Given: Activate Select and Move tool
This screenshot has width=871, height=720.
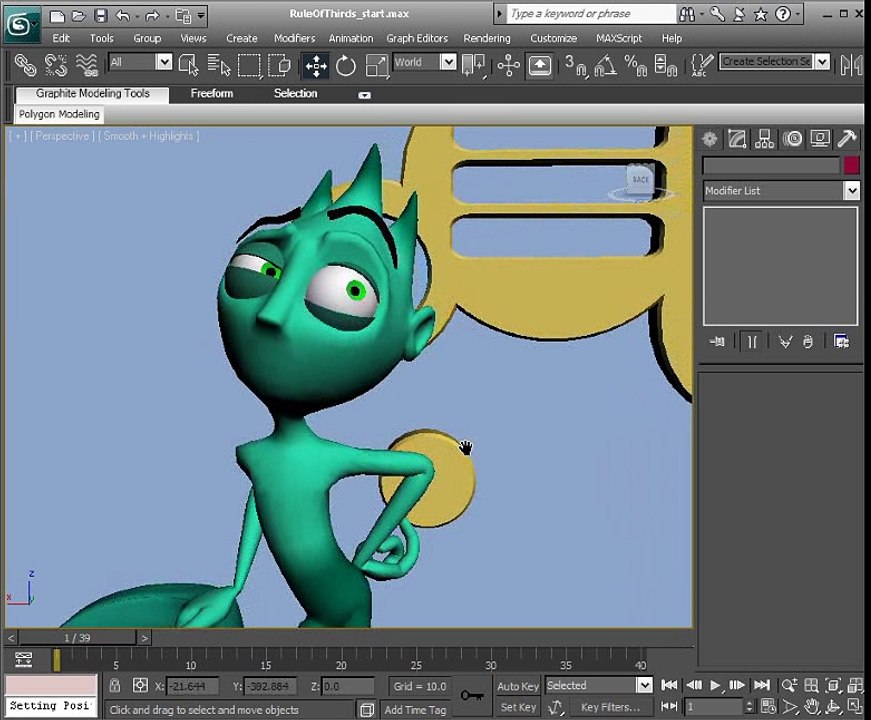Looking at the screenshot, I should tap(316, 66).
